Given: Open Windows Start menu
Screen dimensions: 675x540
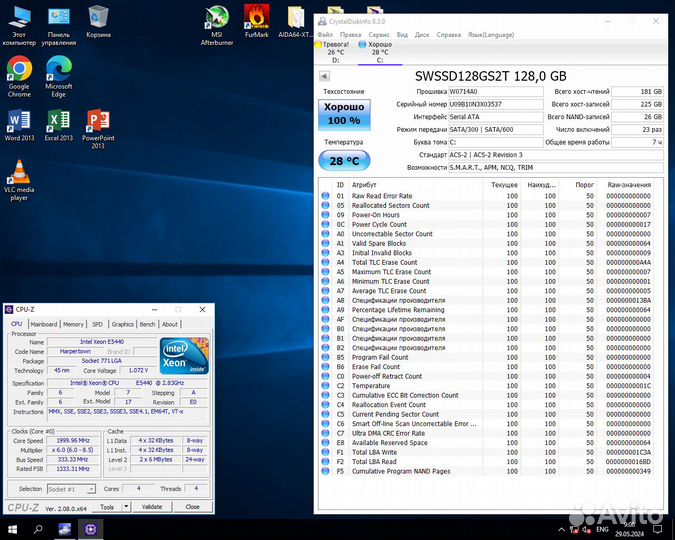Looking at the screenshot, I should tap(12, 529).
